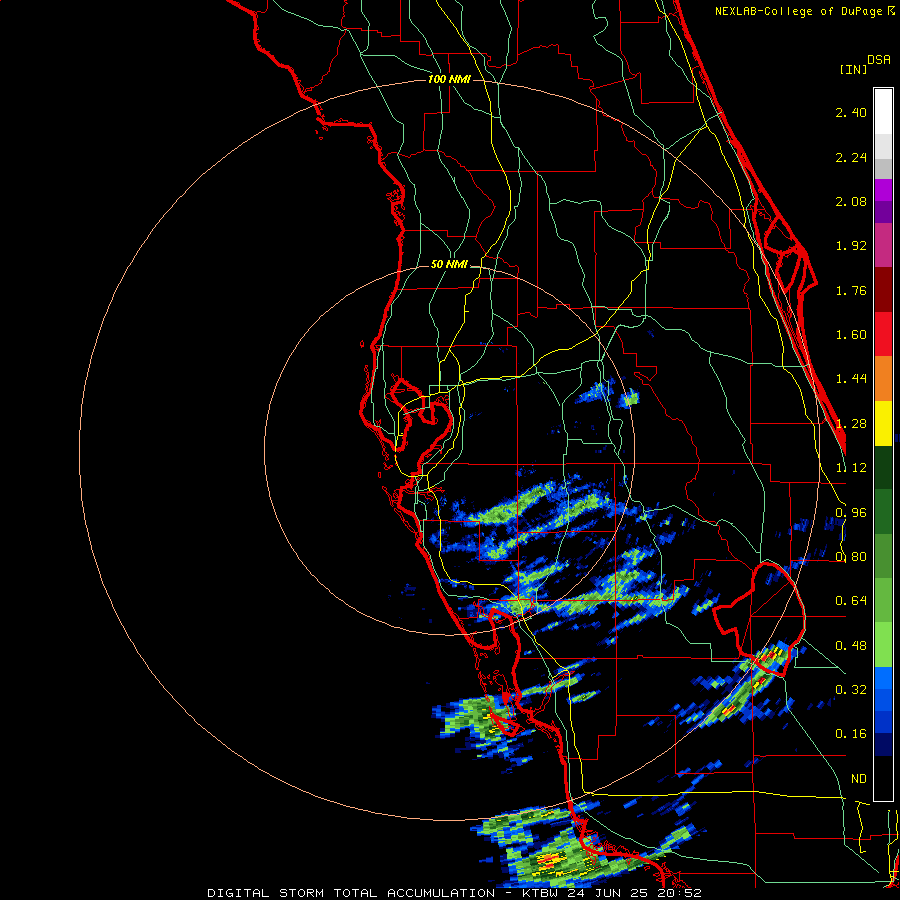Select the yellow legend swatch at 1.28
Viewport: 900px width, 900px height.
click(883, 423)
